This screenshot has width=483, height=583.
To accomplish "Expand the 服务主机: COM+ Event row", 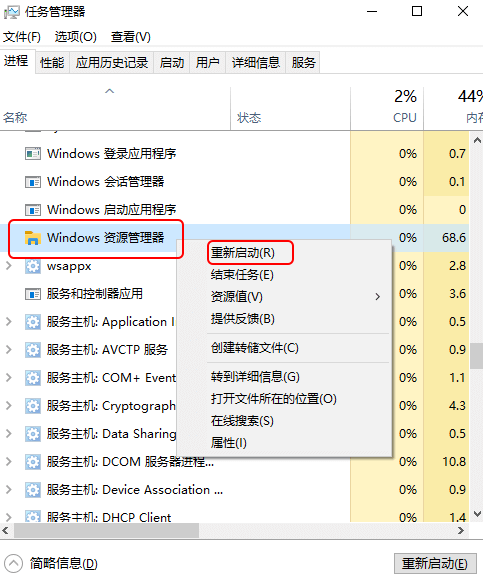I will (x=9, y=378).
